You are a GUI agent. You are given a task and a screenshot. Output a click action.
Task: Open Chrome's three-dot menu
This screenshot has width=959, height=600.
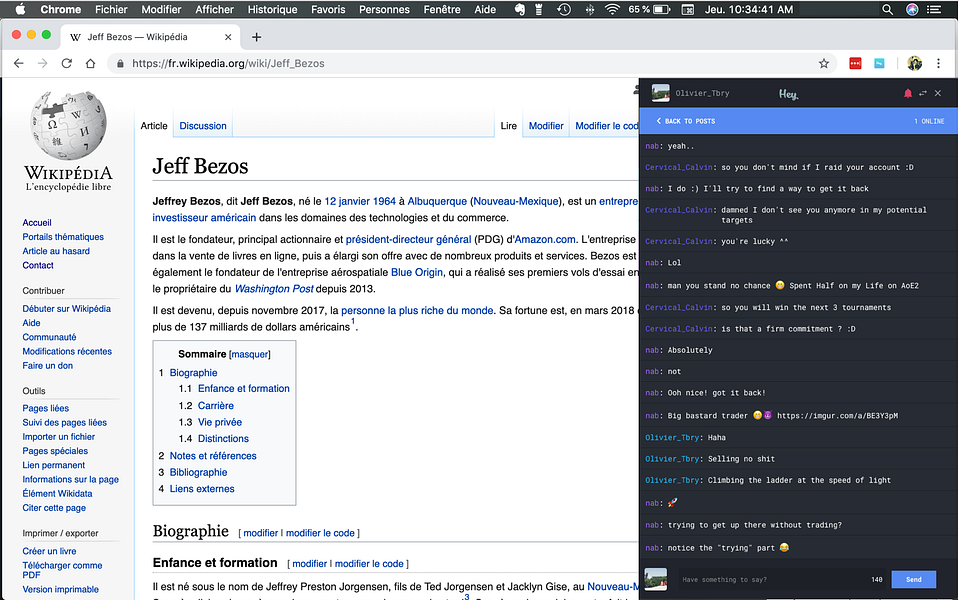click(938, 64)
